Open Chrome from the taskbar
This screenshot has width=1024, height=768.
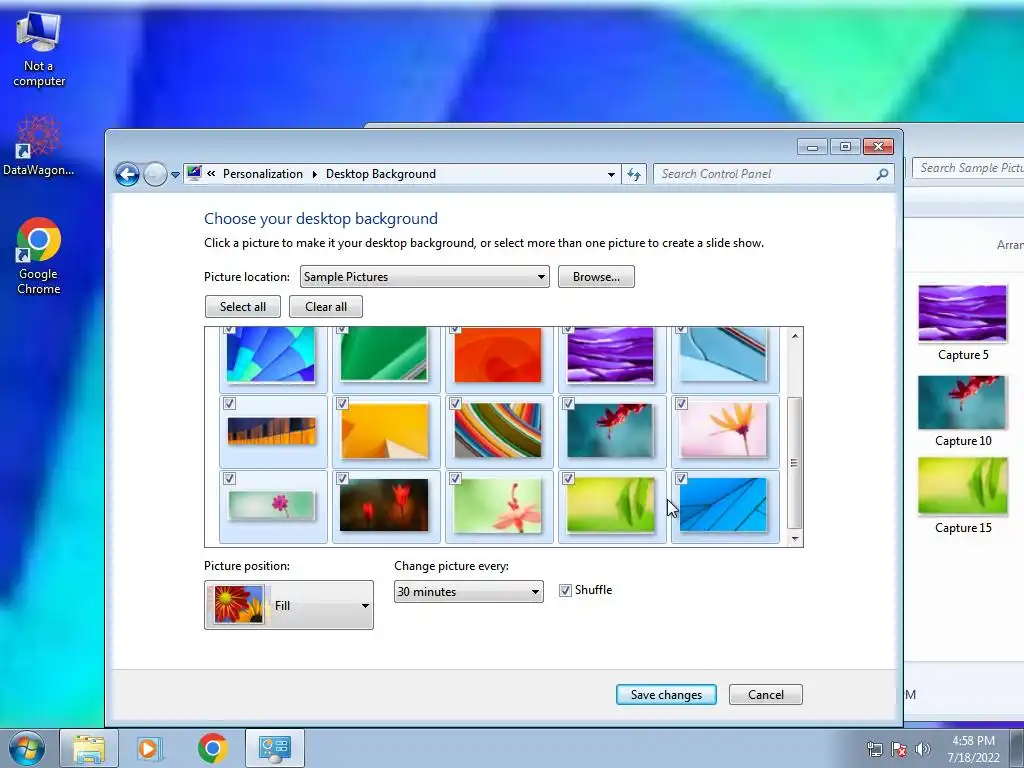(212, 748)
